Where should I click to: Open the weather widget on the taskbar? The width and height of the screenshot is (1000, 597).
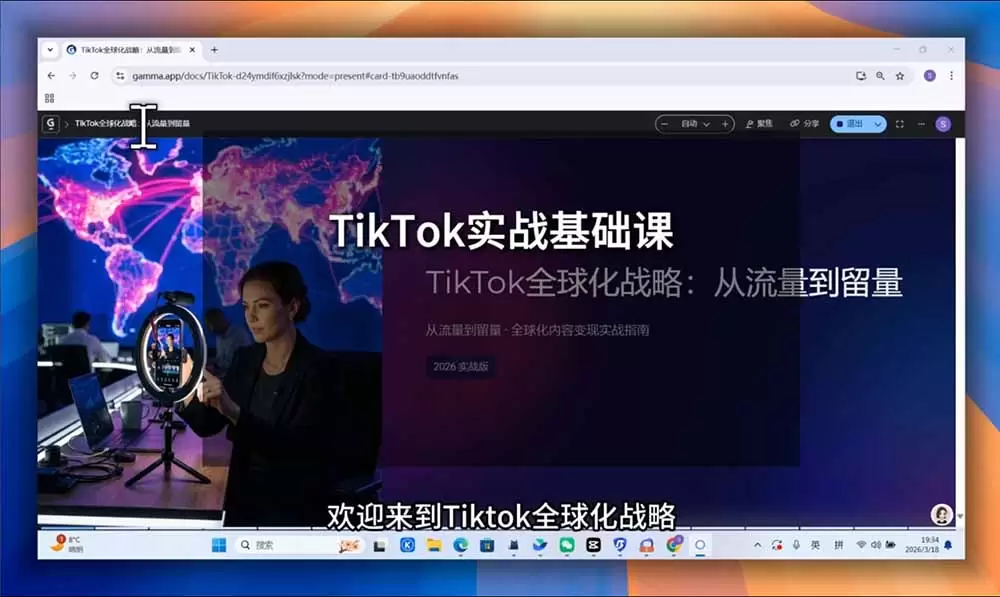coord(68,544)
